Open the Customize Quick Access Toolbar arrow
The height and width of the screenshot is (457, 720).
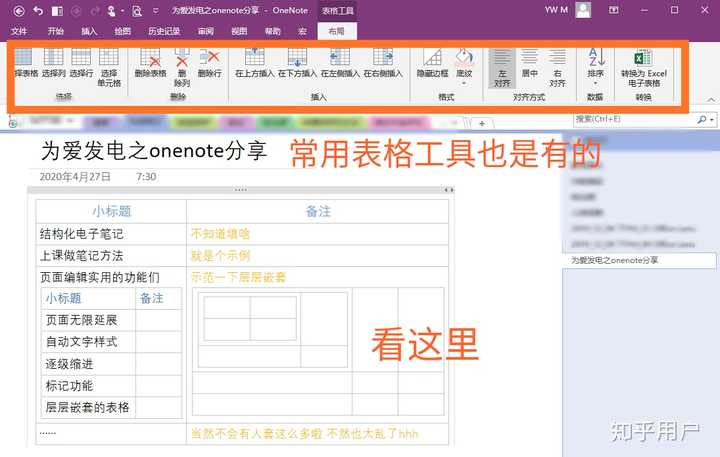click(x=156, y=10)
